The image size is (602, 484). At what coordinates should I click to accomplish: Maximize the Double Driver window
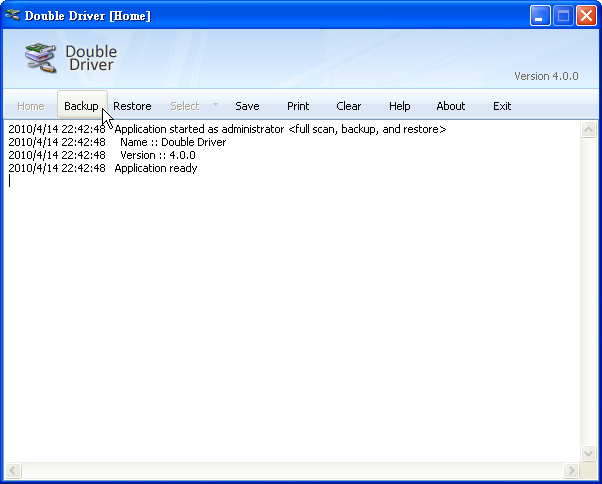point(563,16)
